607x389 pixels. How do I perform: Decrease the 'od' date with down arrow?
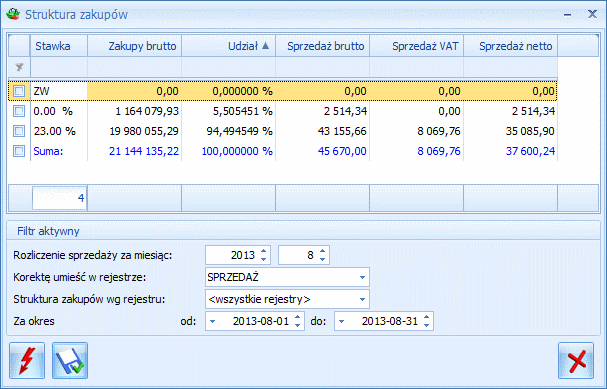pyautogui.click(x=297, y=326)
